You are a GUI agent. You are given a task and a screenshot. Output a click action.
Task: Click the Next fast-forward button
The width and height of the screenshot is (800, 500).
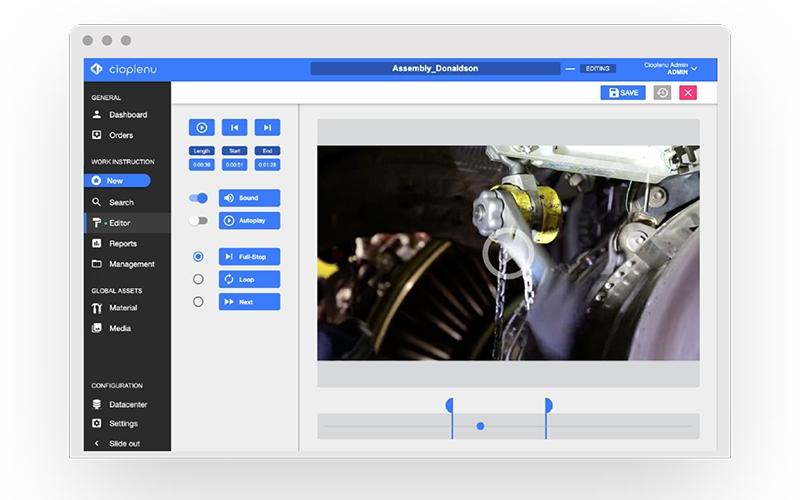click(x=249, y=302)
